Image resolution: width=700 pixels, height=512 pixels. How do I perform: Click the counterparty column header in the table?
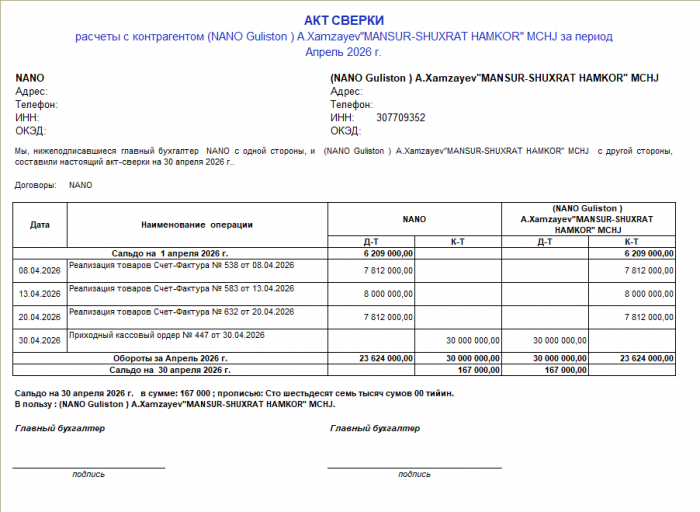tap(588, 219)
